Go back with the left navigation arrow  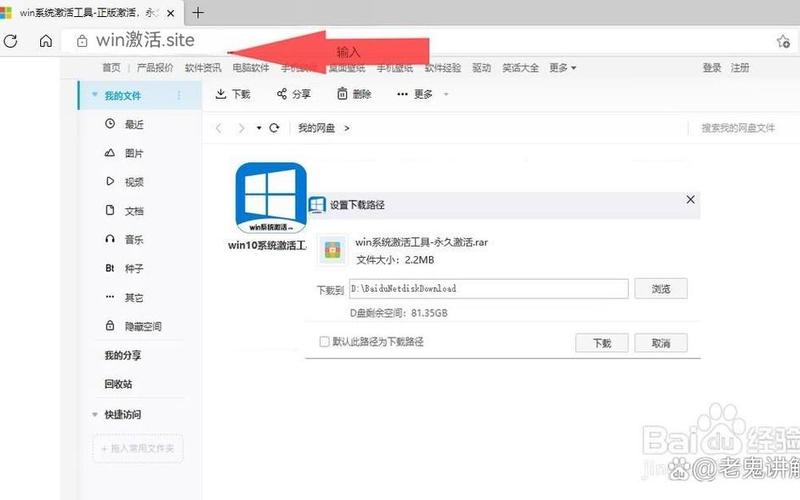[x=219, y=128]
